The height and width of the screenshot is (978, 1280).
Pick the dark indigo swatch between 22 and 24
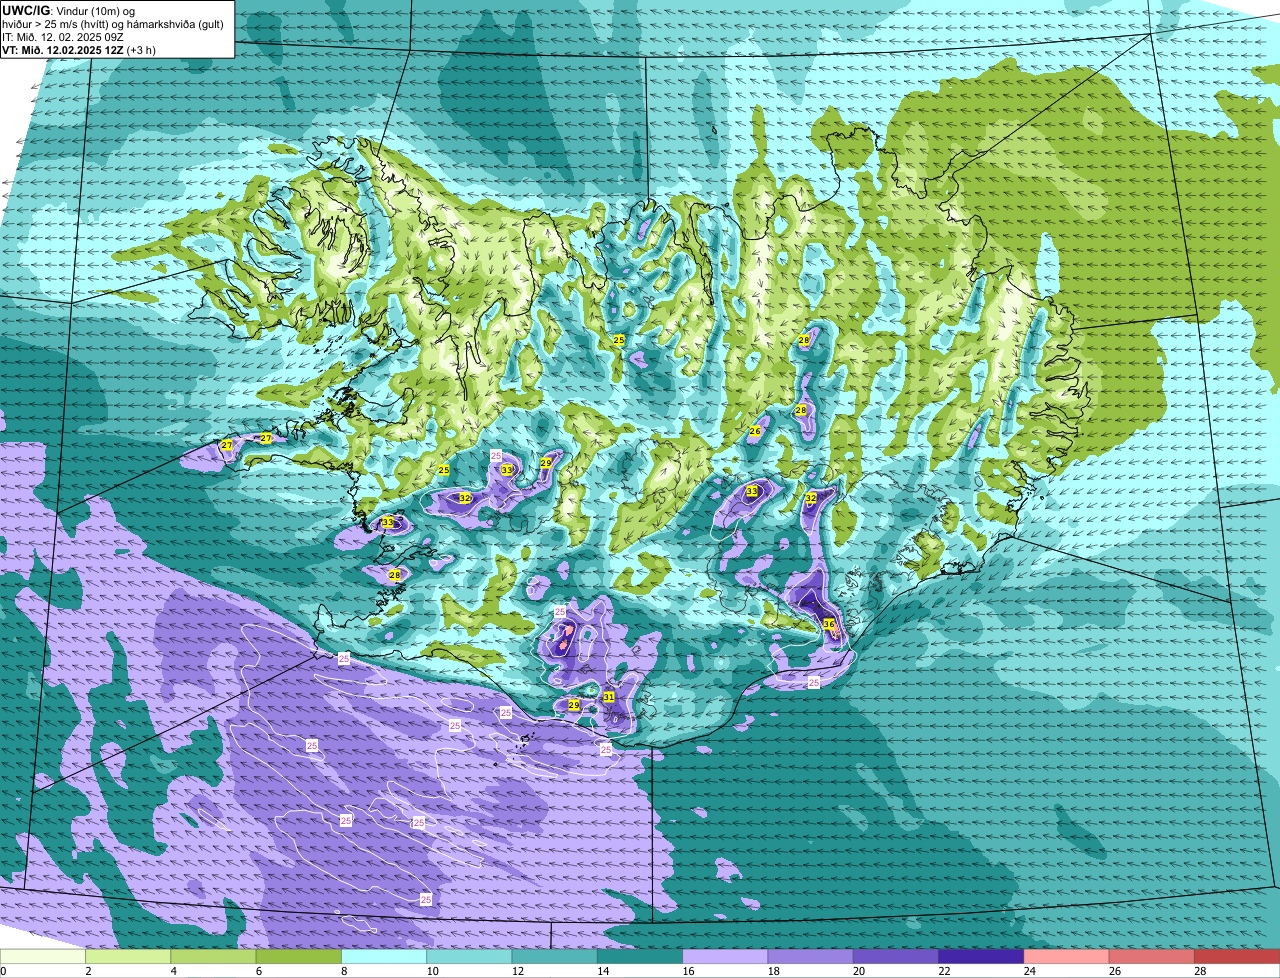[x=981, y=957]
